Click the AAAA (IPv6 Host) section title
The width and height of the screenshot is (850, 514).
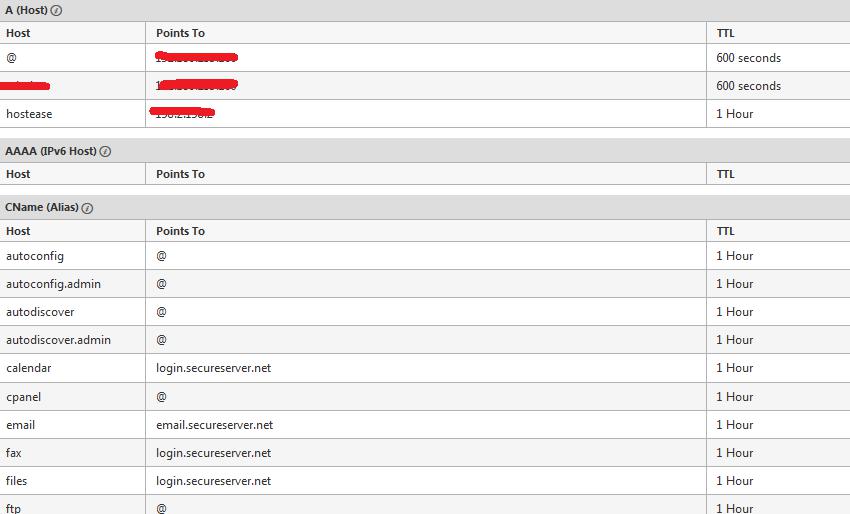[x=51, y=151]
